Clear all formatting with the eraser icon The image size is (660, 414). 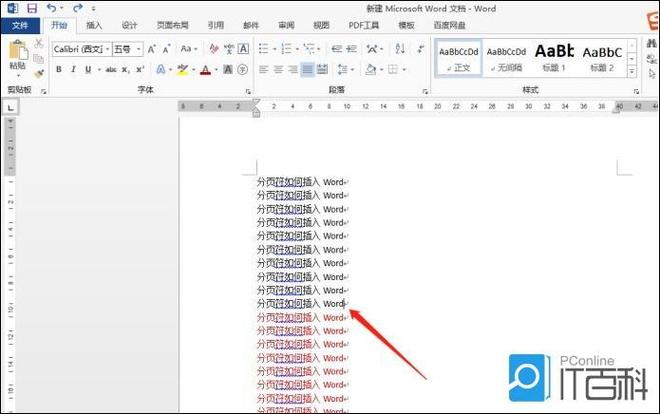click(x=214, y=49)
